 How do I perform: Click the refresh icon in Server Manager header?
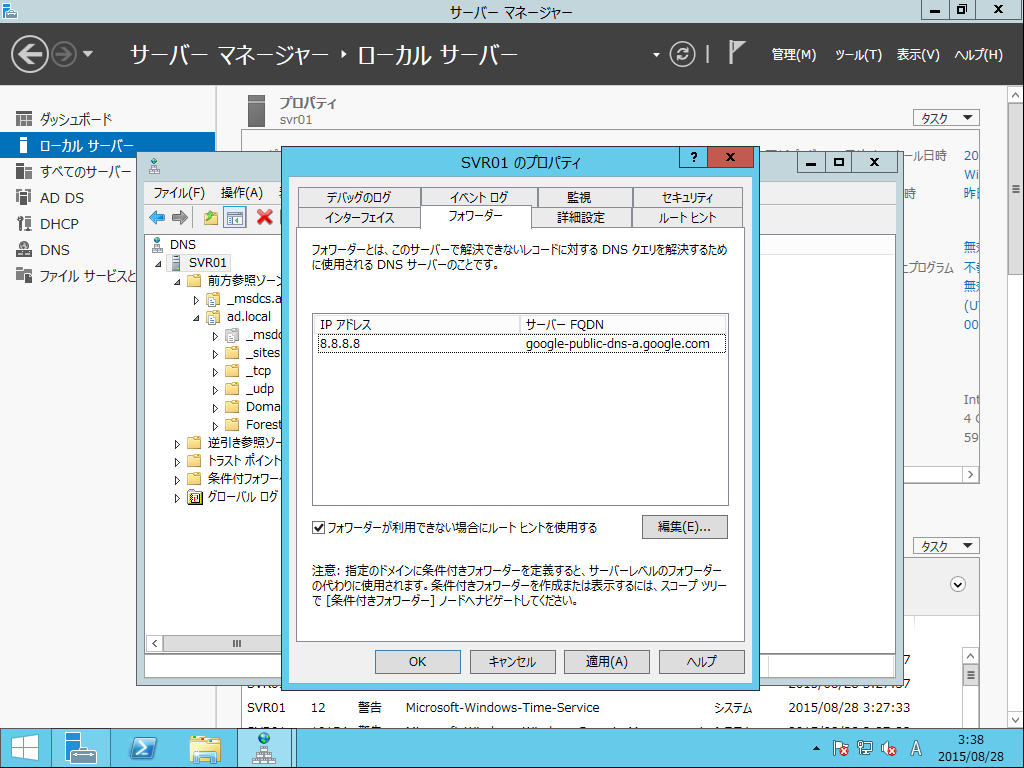(682, 54)
